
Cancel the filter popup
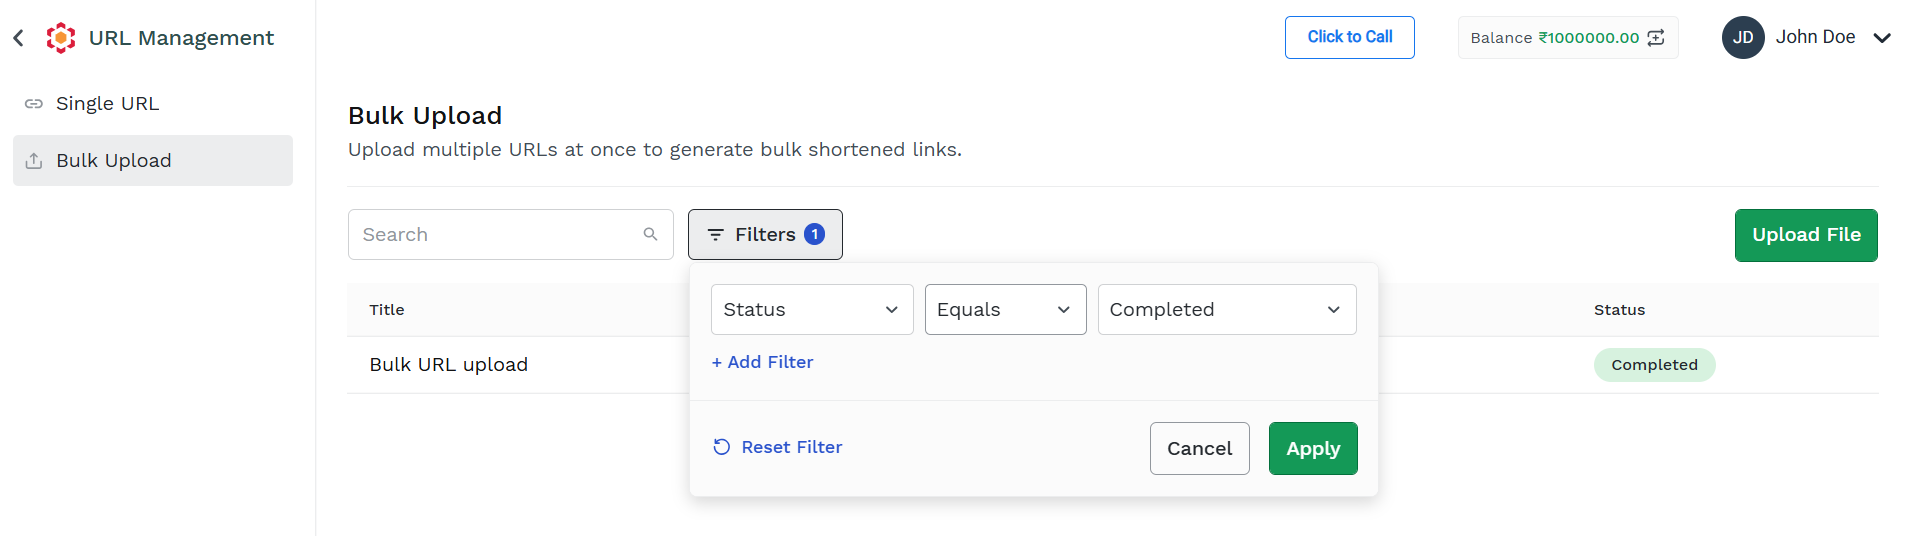pos(1199,449)
